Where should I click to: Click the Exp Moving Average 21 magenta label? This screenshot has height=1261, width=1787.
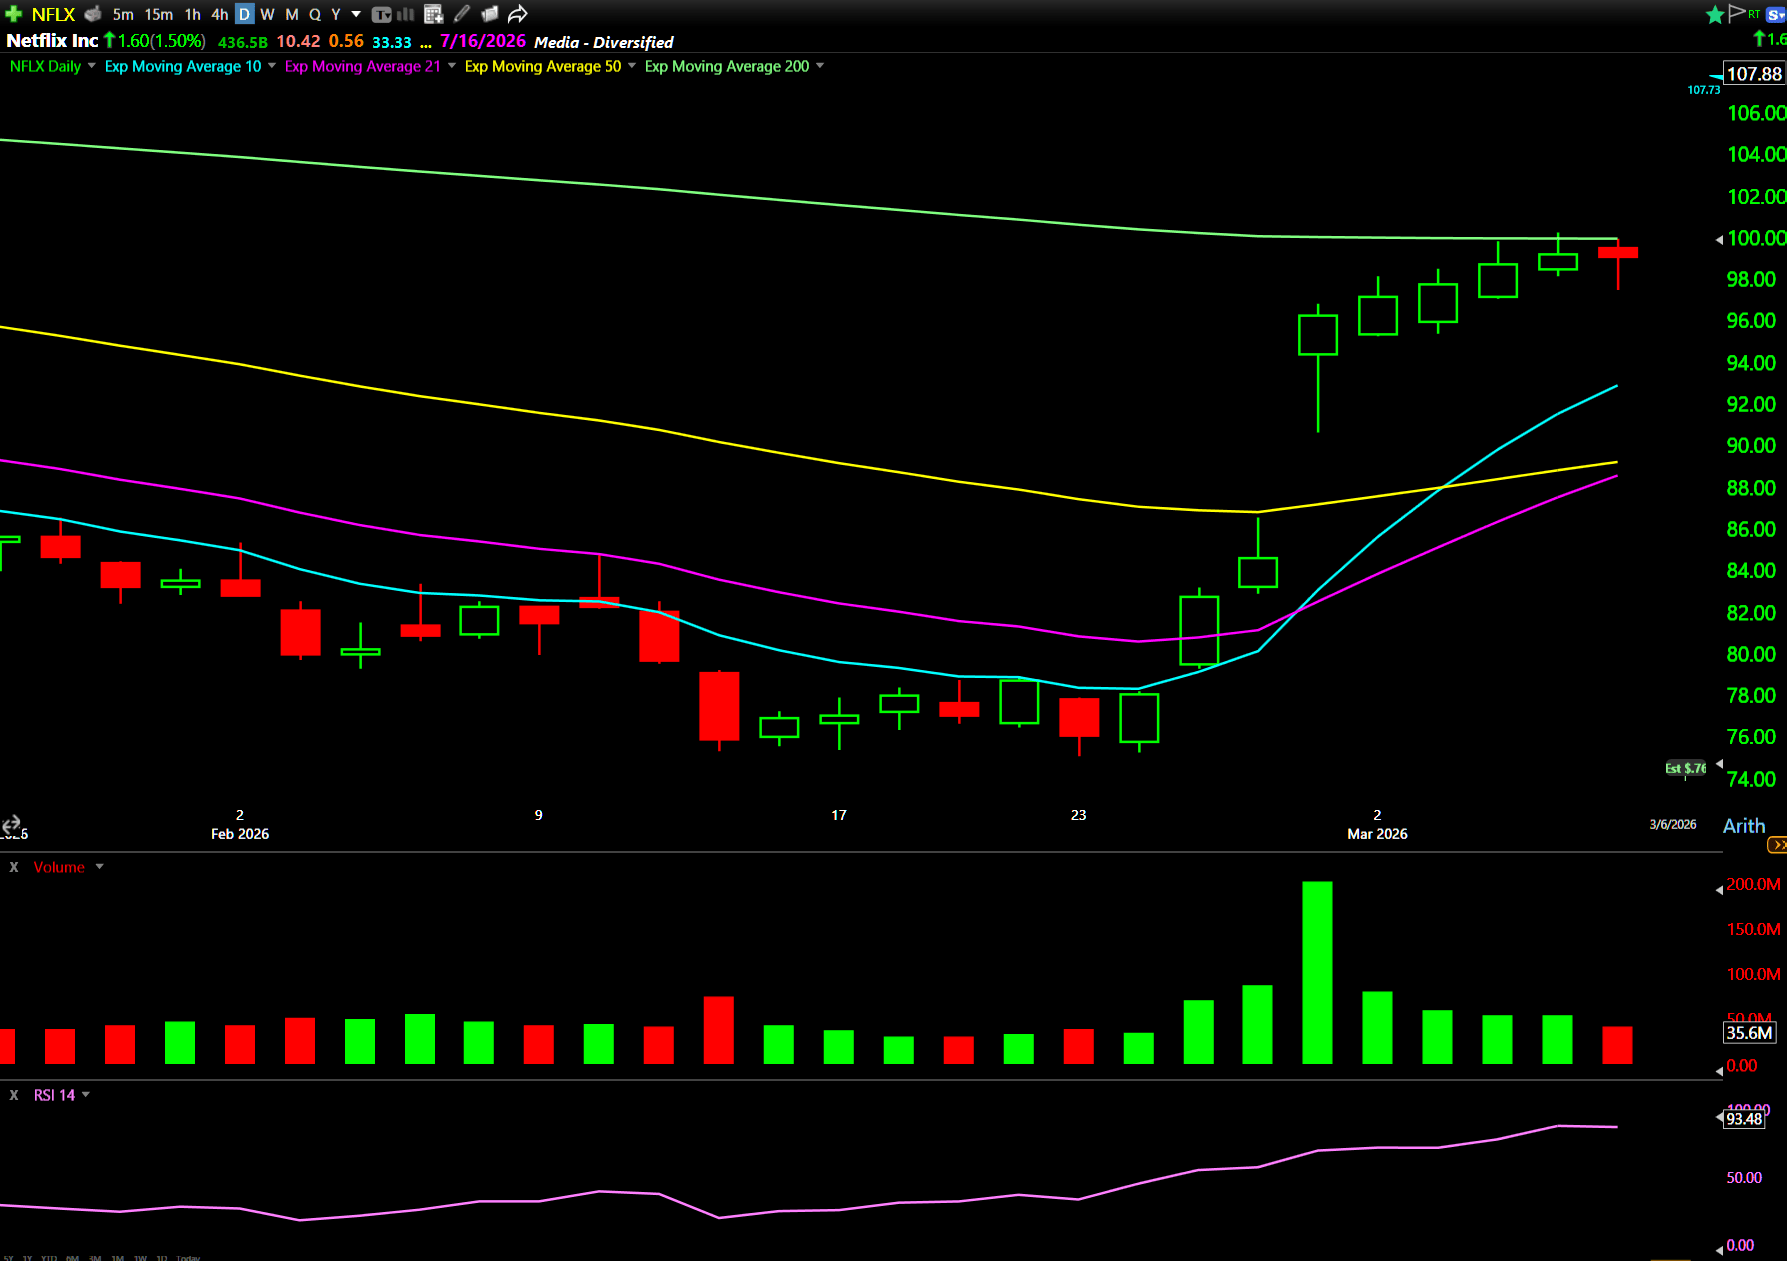point(362,66)
